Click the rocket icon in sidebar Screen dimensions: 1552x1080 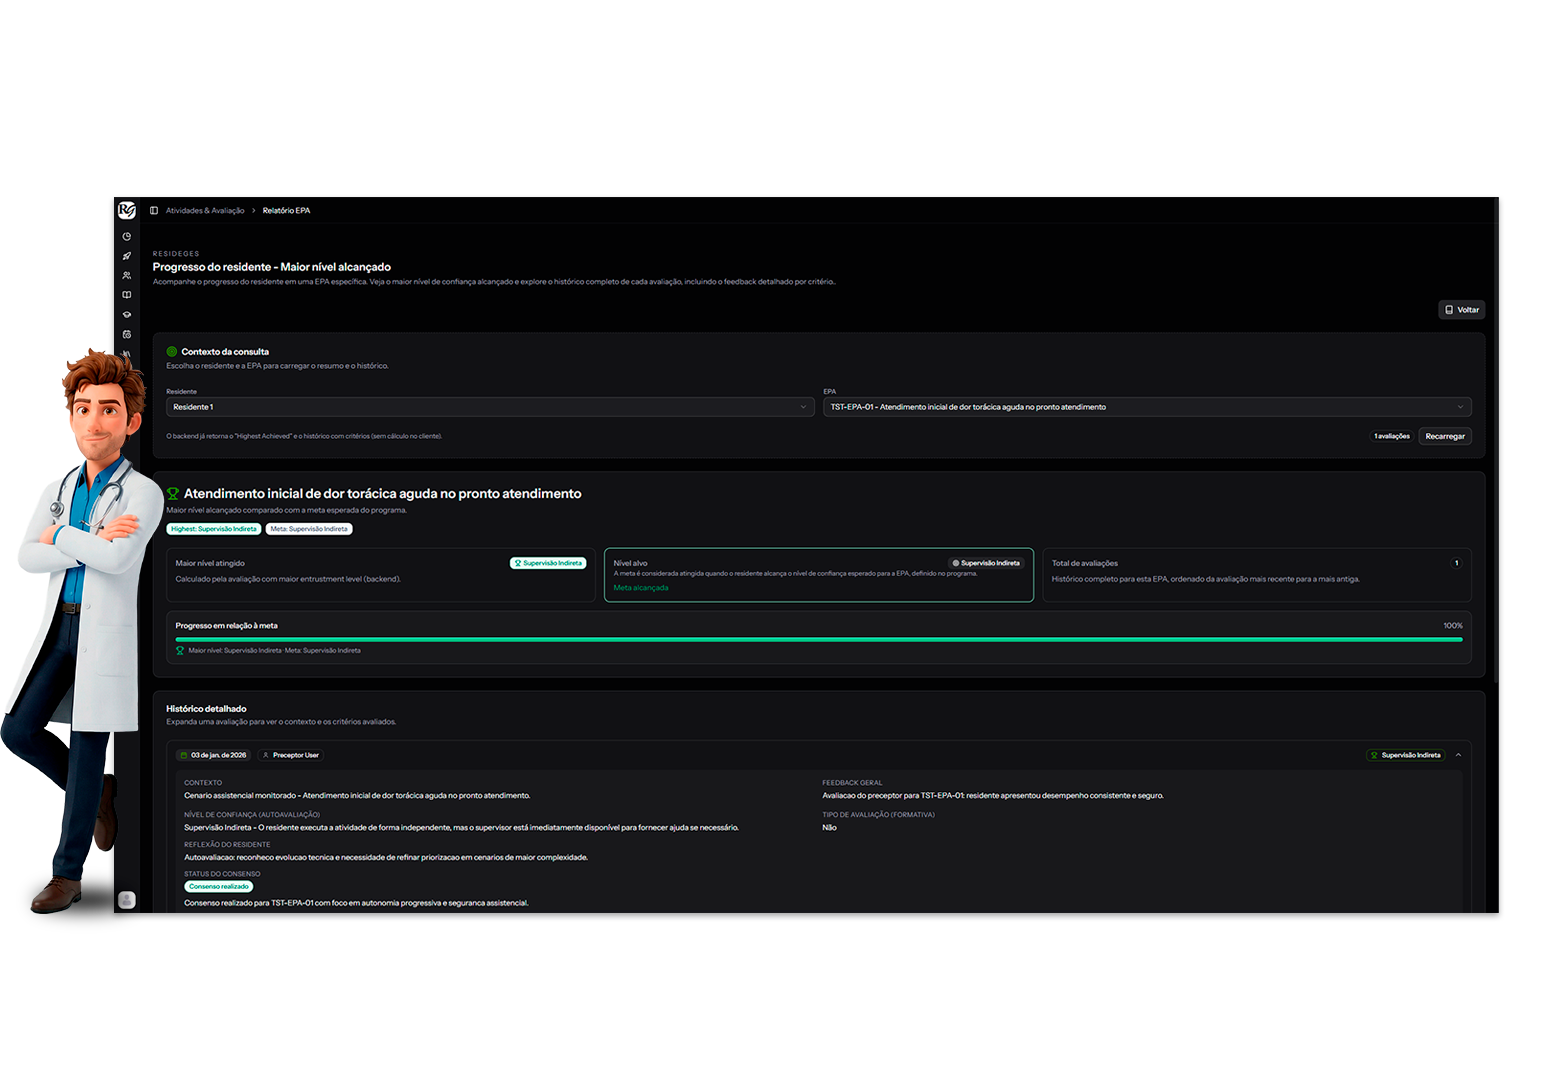127,256
